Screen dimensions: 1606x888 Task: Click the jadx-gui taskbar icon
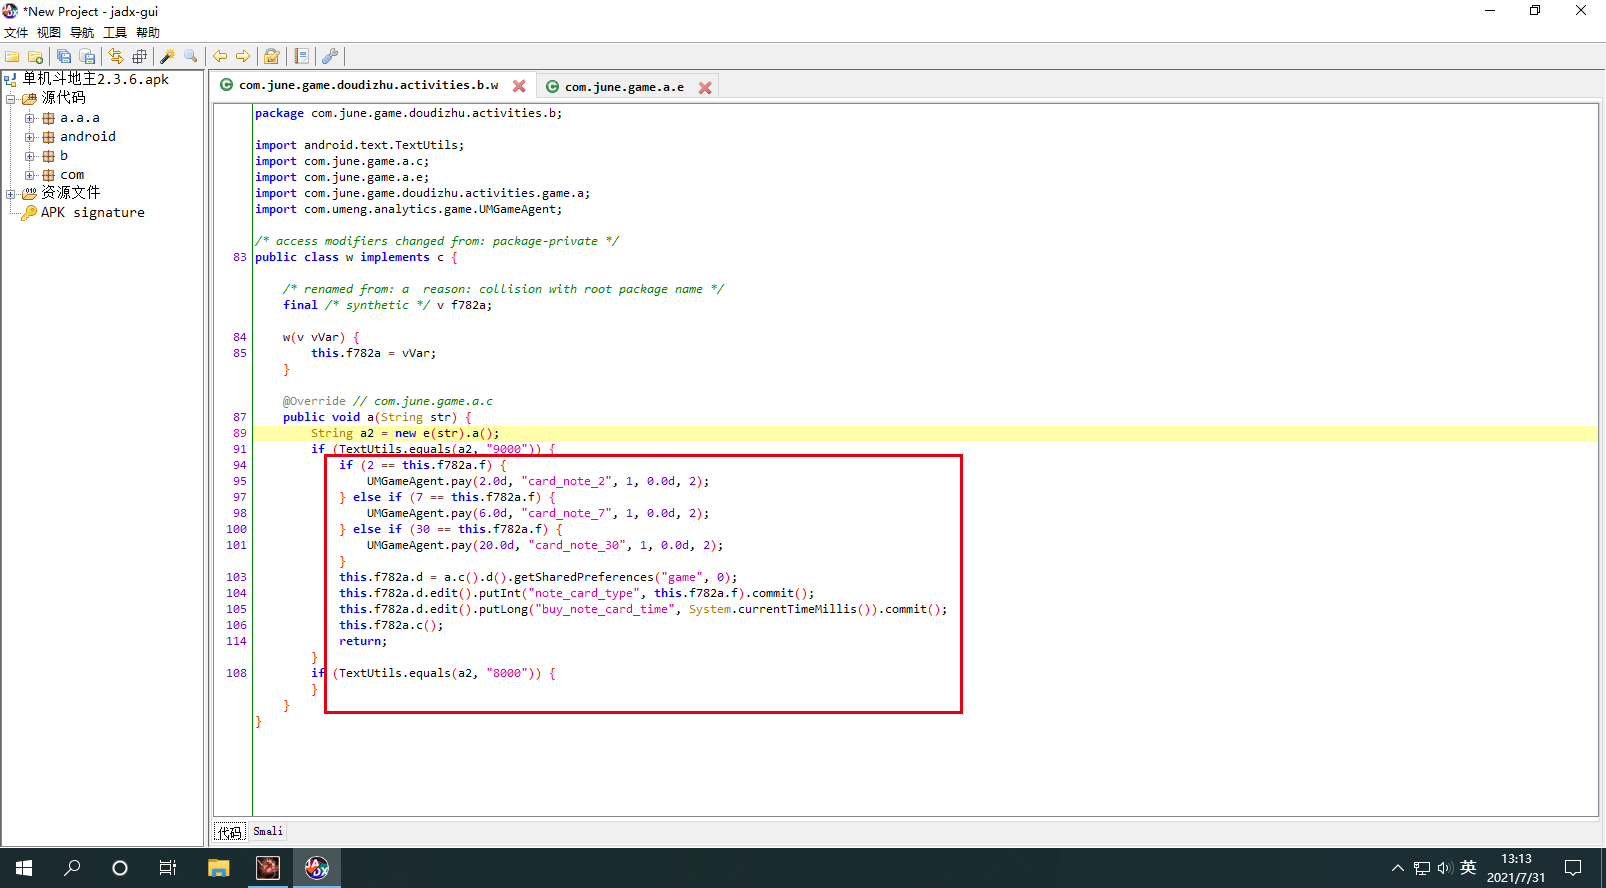317,868
